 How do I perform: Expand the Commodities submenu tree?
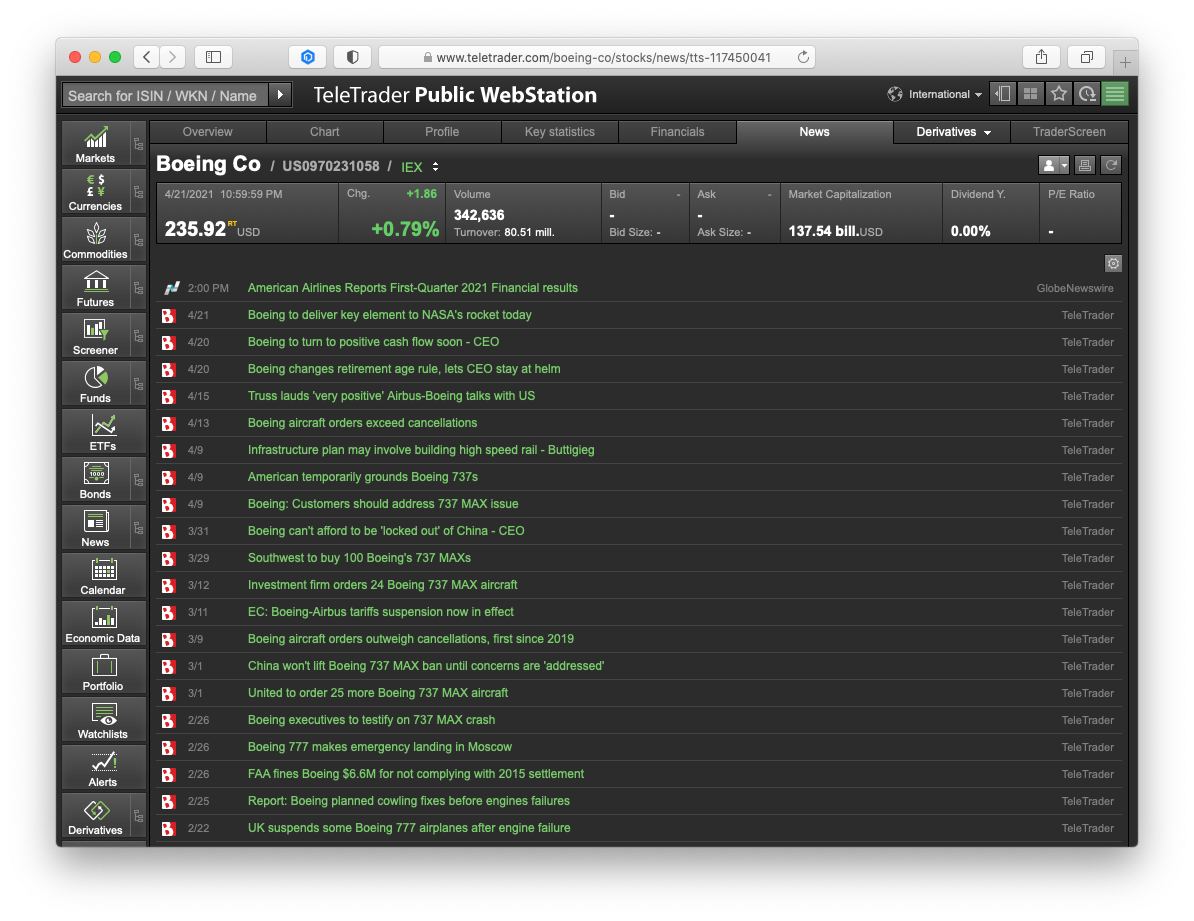[x=138, y=240]
